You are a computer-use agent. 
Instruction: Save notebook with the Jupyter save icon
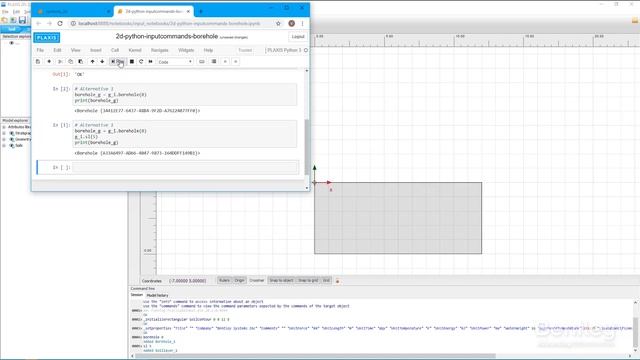[38, 62]
